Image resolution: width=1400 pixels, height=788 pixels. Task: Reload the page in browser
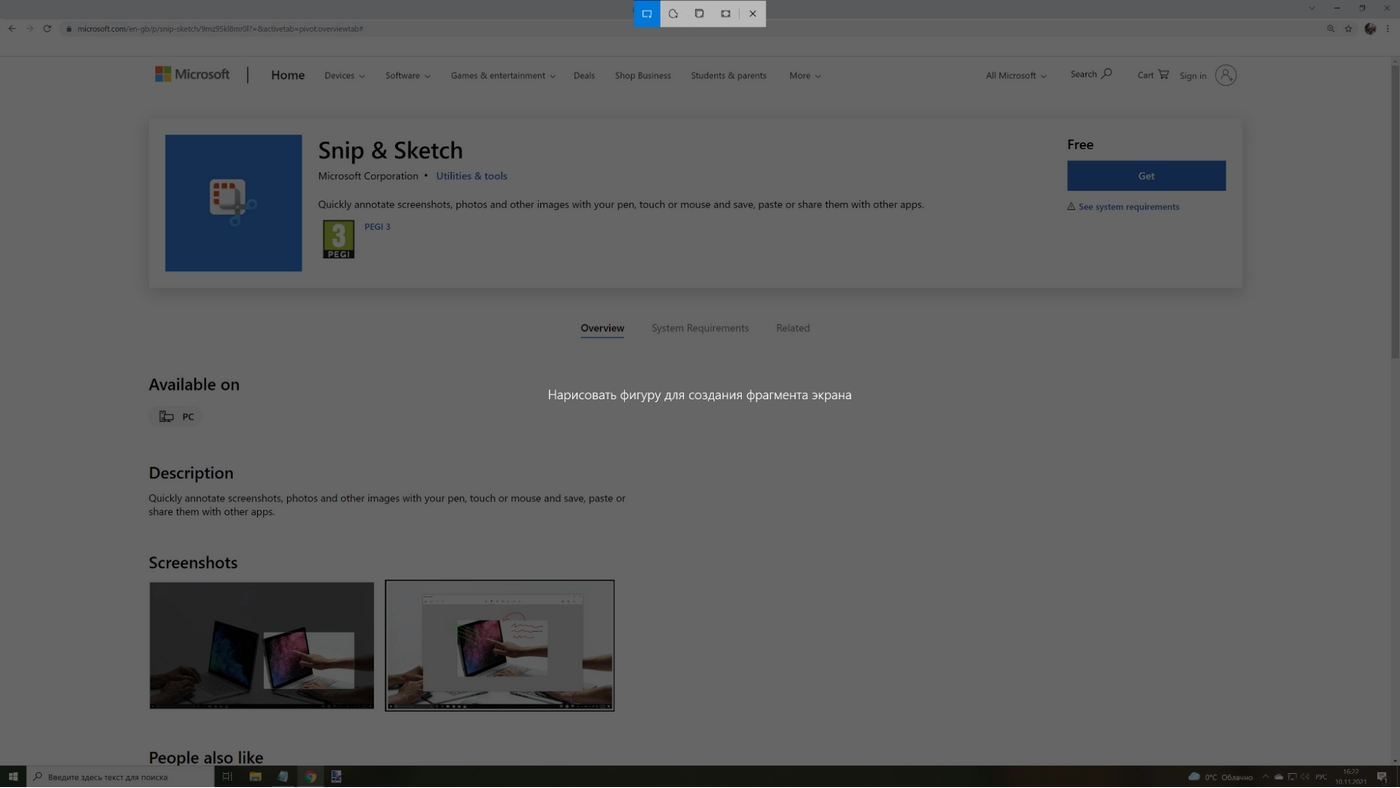(x=47, y=29)
